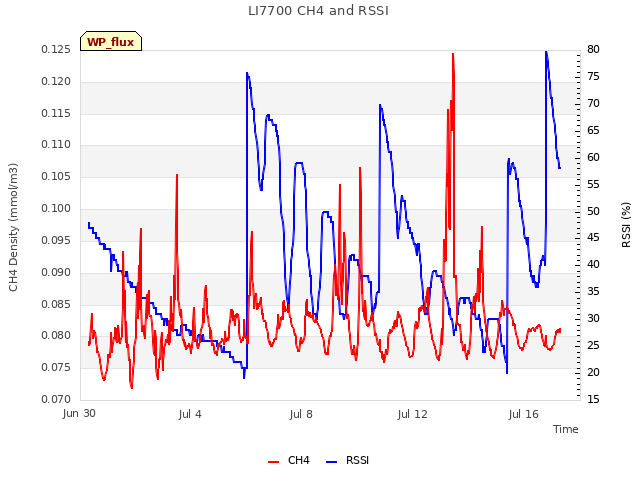
Task: Click the 60 right axis value
Action: (593, 157)
